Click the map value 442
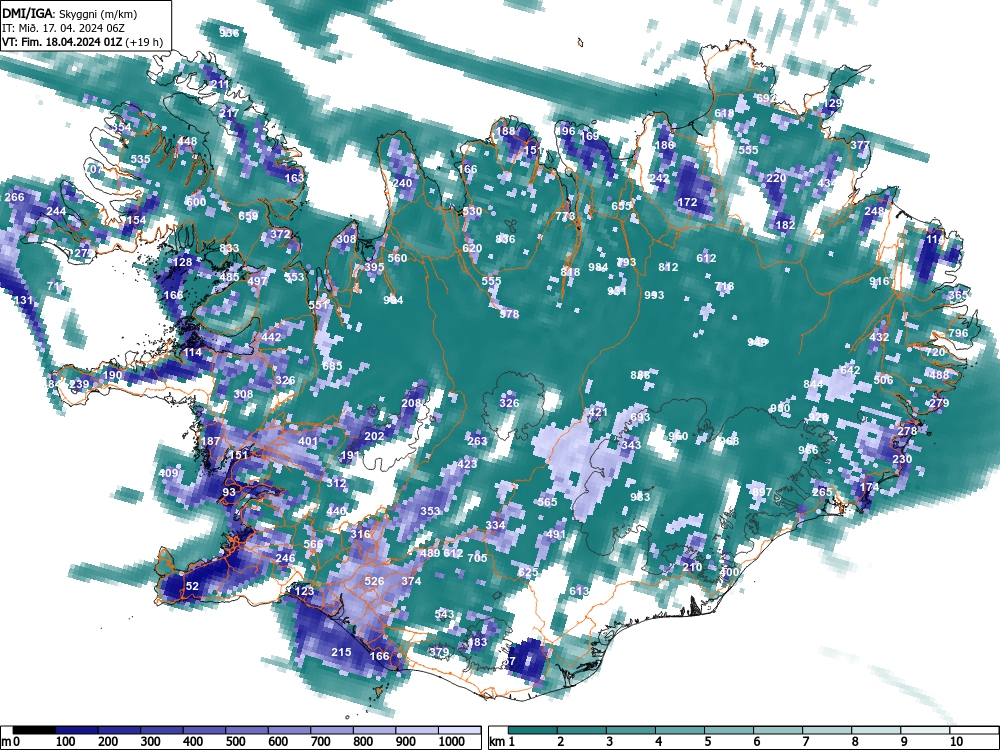Screen dimensions: 1000x750 [271, 337]
